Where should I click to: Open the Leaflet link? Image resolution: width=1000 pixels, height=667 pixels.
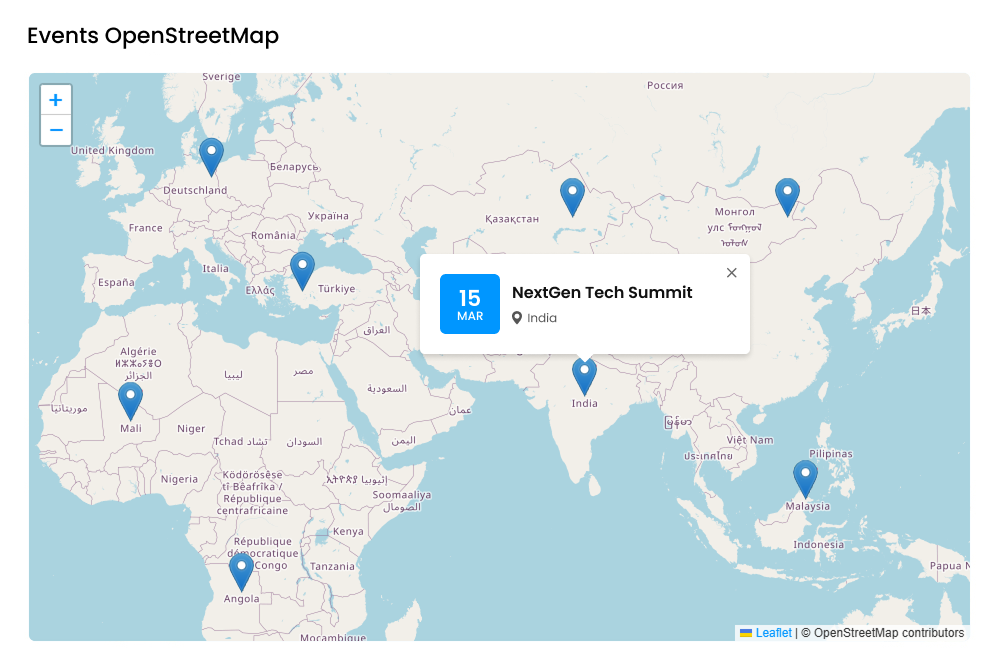[x=771, y=632]
